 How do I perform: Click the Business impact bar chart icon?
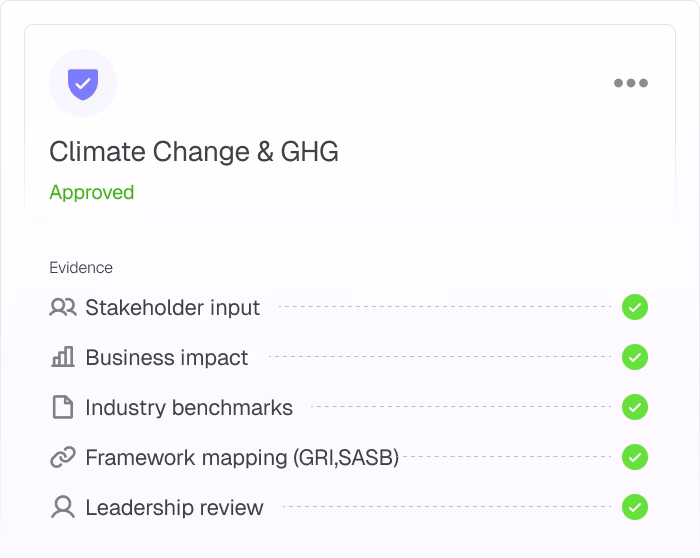click(x=63, y=358)
